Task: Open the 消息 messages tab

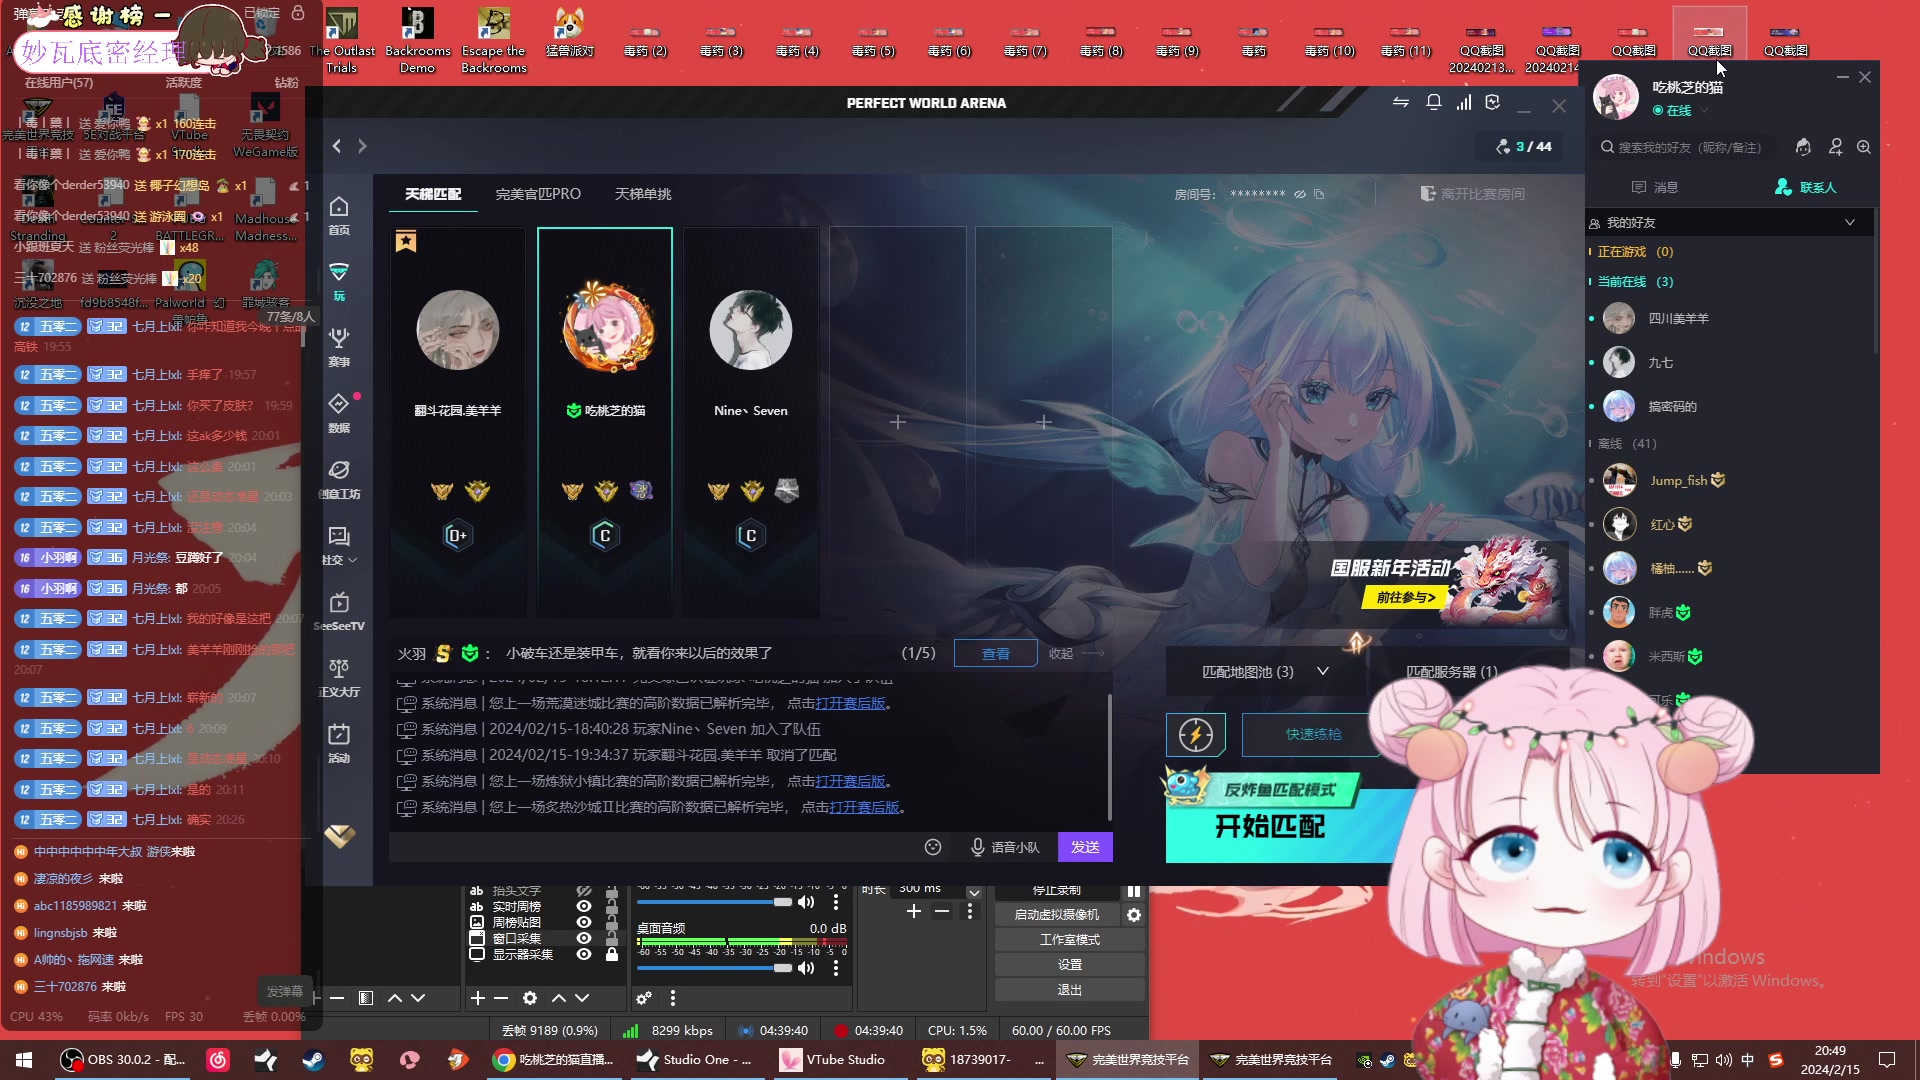Action: pyautogui.click(x=1654, y=187)
